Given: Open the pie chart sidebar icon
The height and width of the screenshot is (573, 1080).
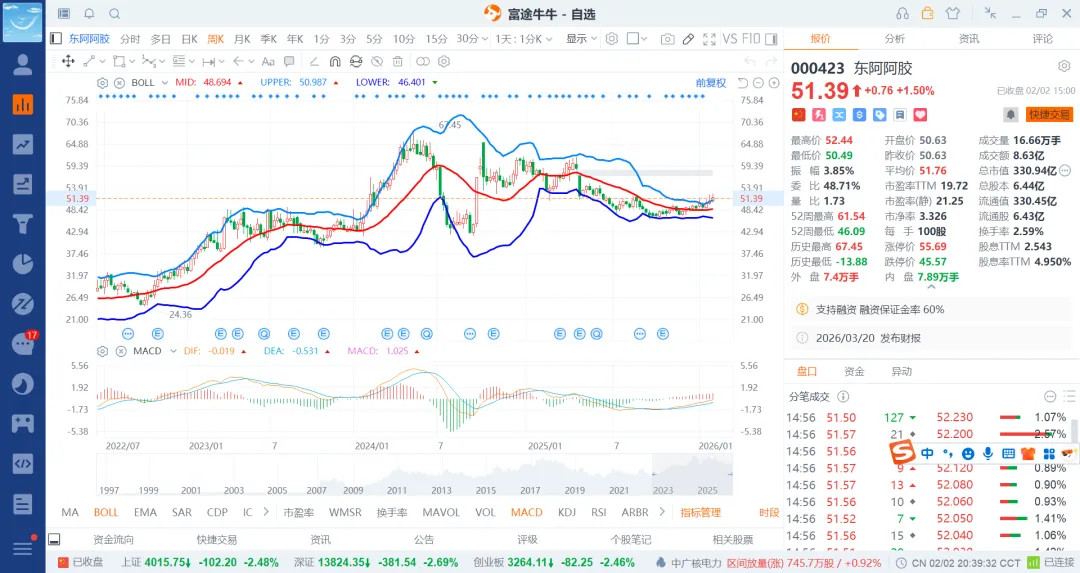Looking at the screenshot, I should click(23, 264).
